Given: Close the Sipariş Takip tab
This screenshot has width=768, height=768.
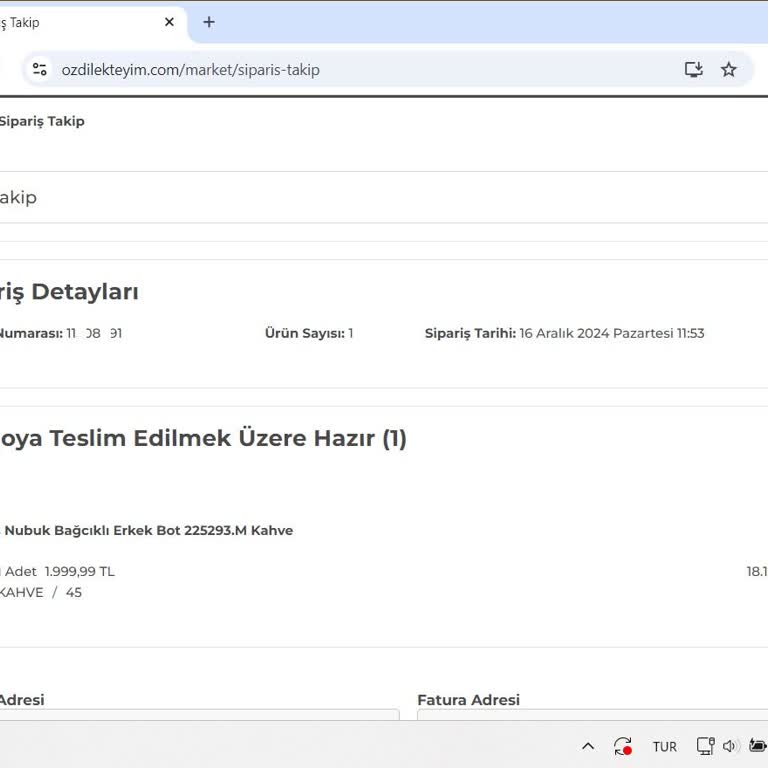Looking at the screenshot, I should pos(169,22).
